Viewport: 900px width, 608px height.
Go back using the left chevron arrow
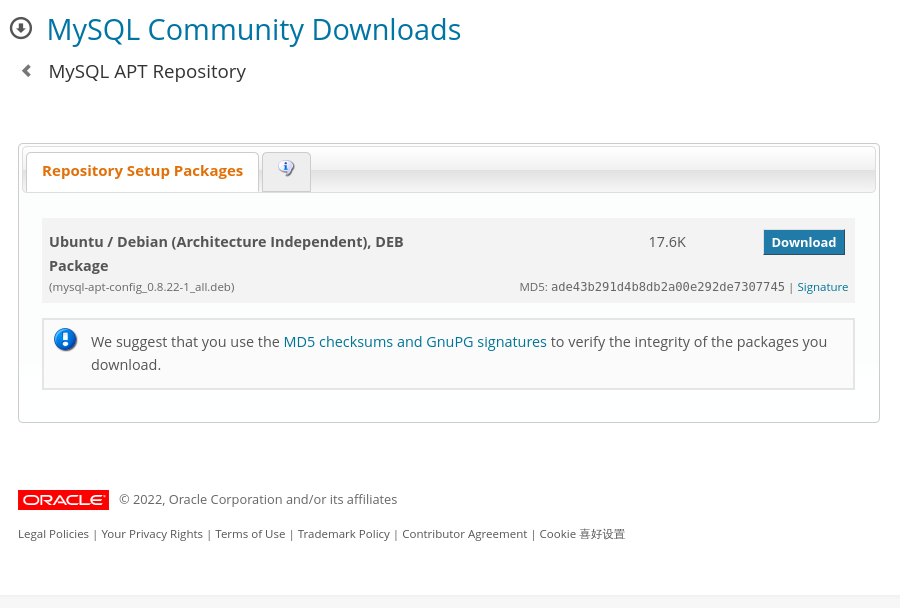26,71
